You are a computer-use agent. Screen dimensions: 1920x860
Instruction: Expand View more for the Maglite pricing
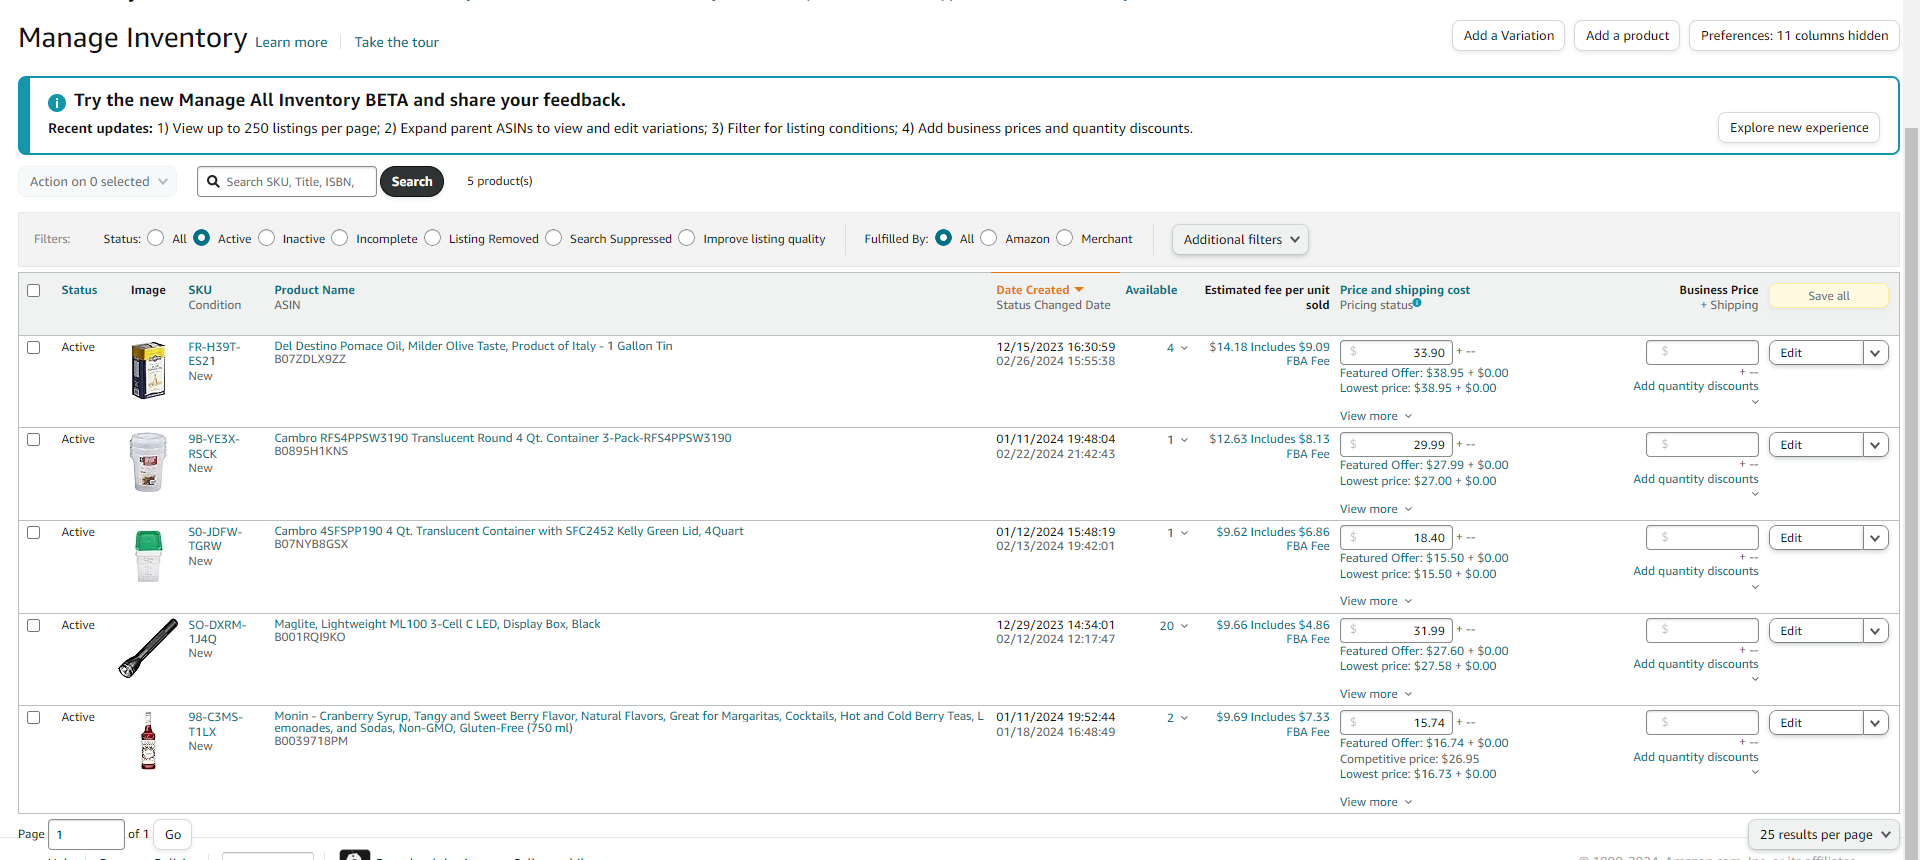pyautogui.click(x=1376, y=694)
